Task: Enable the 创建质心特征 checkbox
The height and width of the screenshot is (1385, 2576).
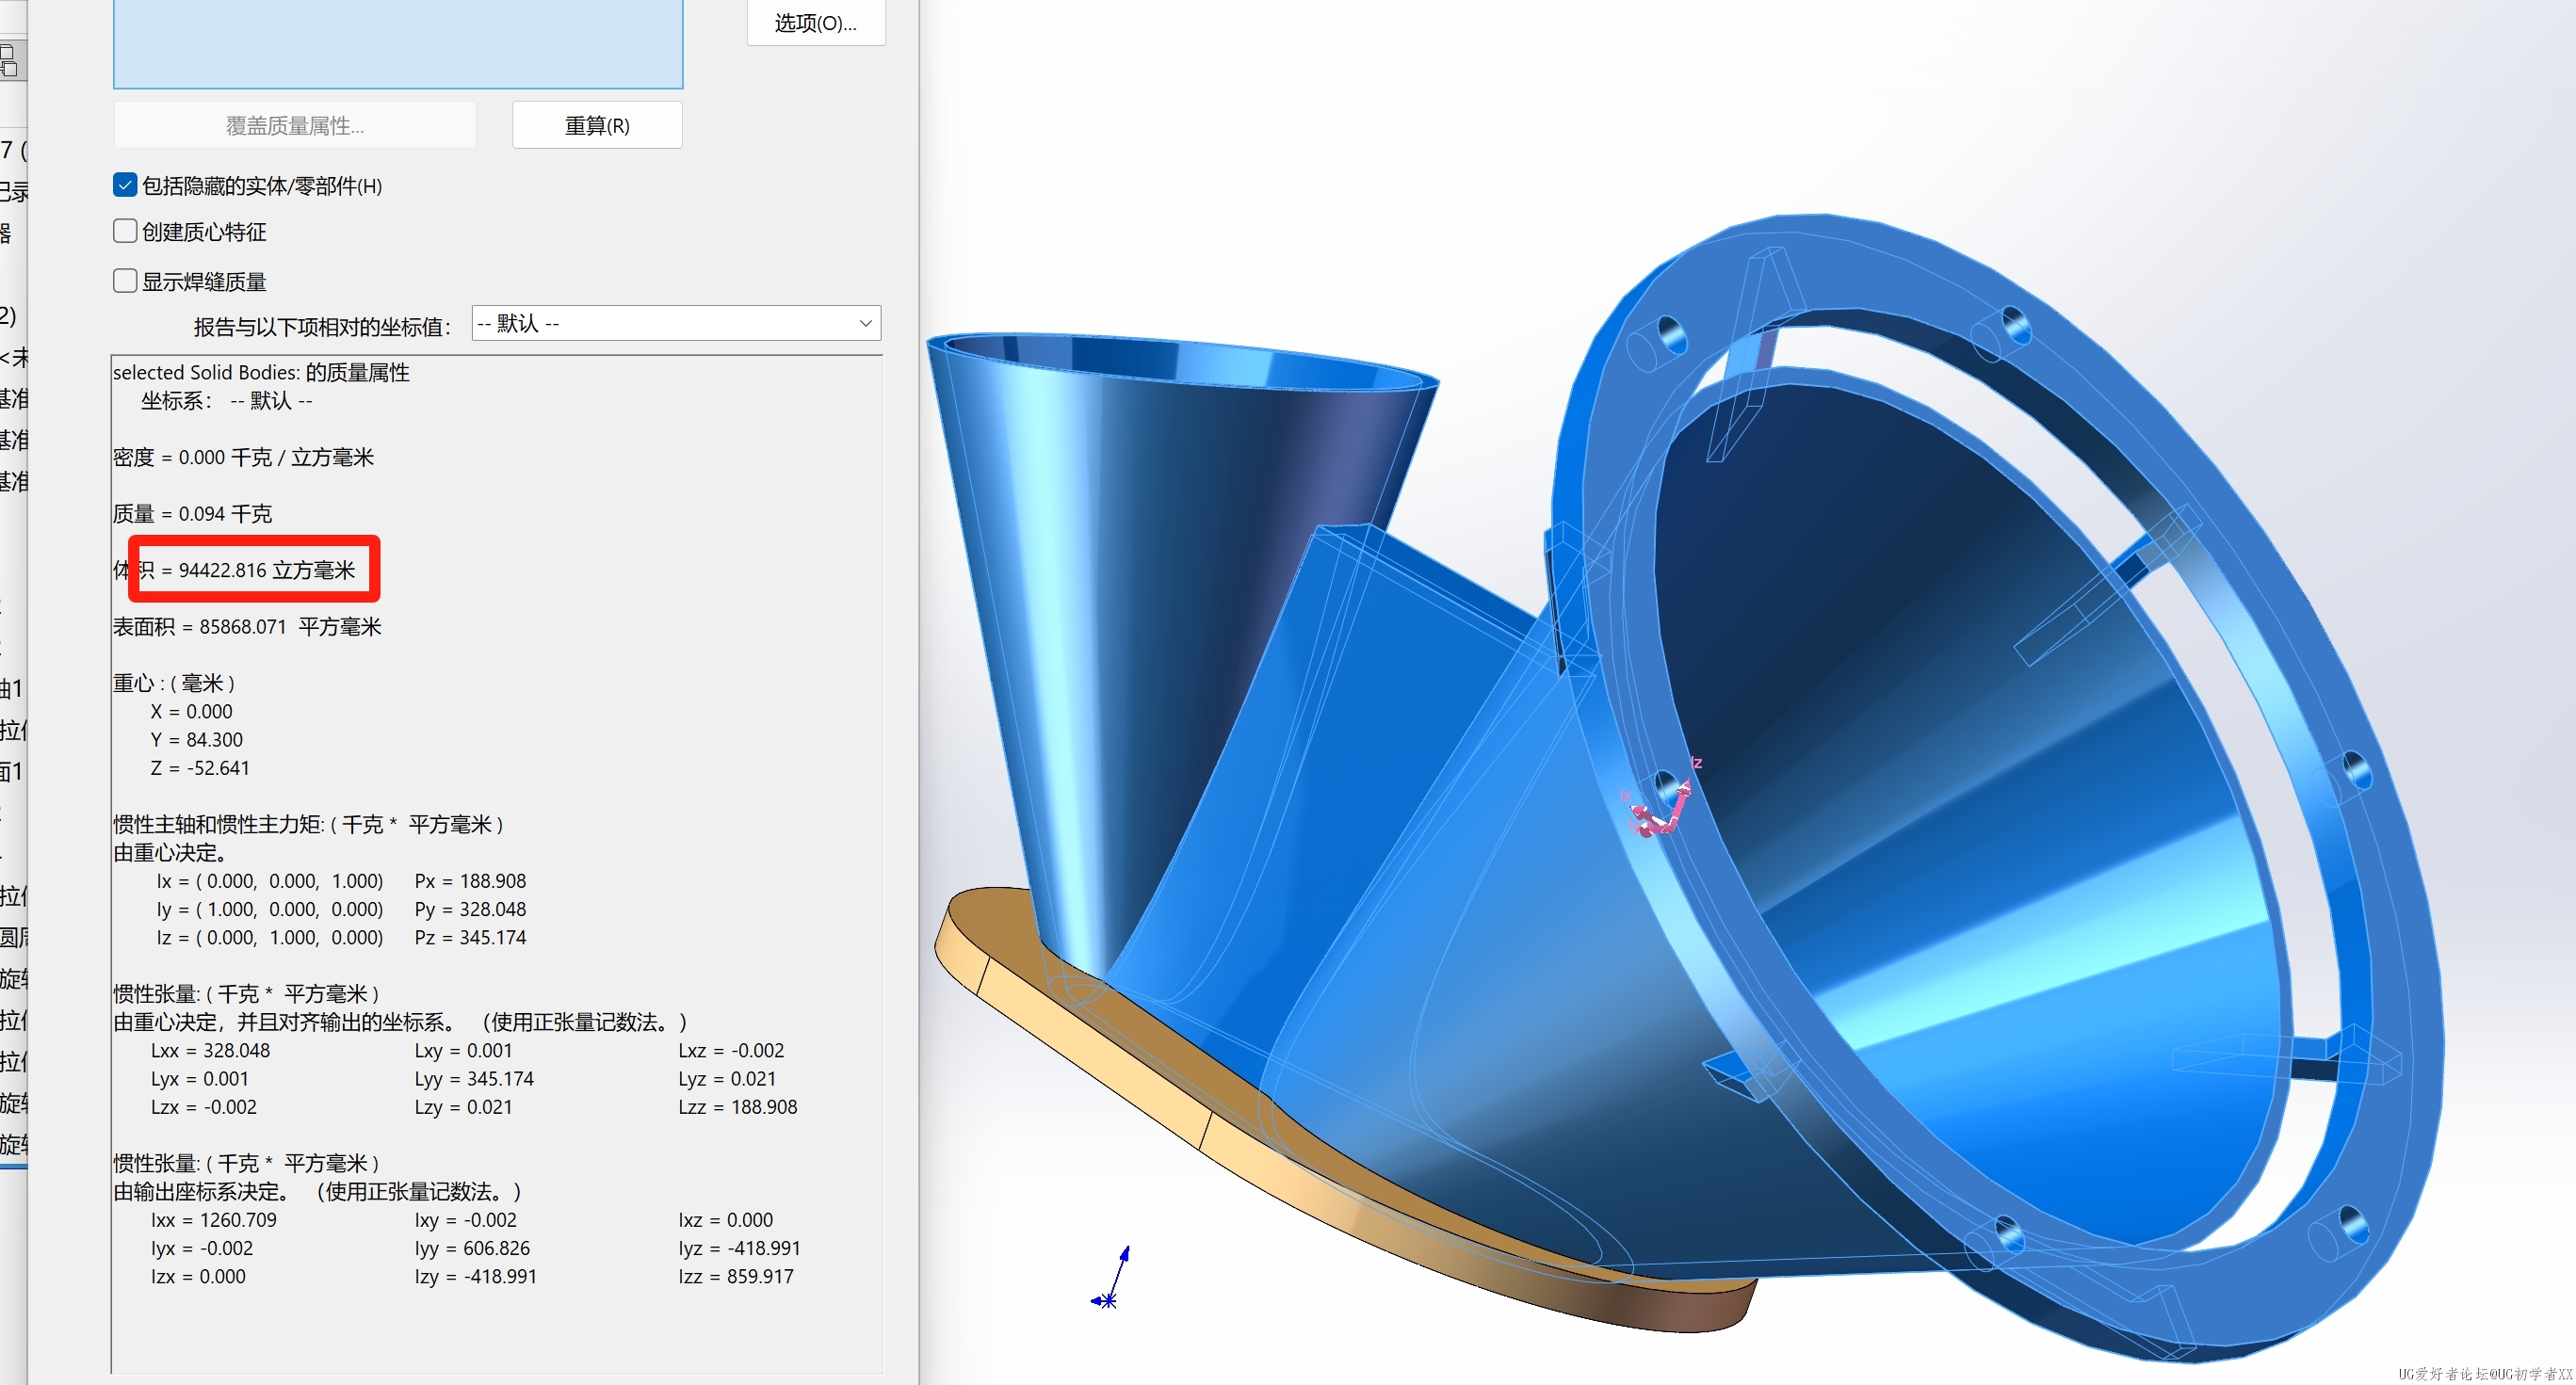Action: coord(125,231)
